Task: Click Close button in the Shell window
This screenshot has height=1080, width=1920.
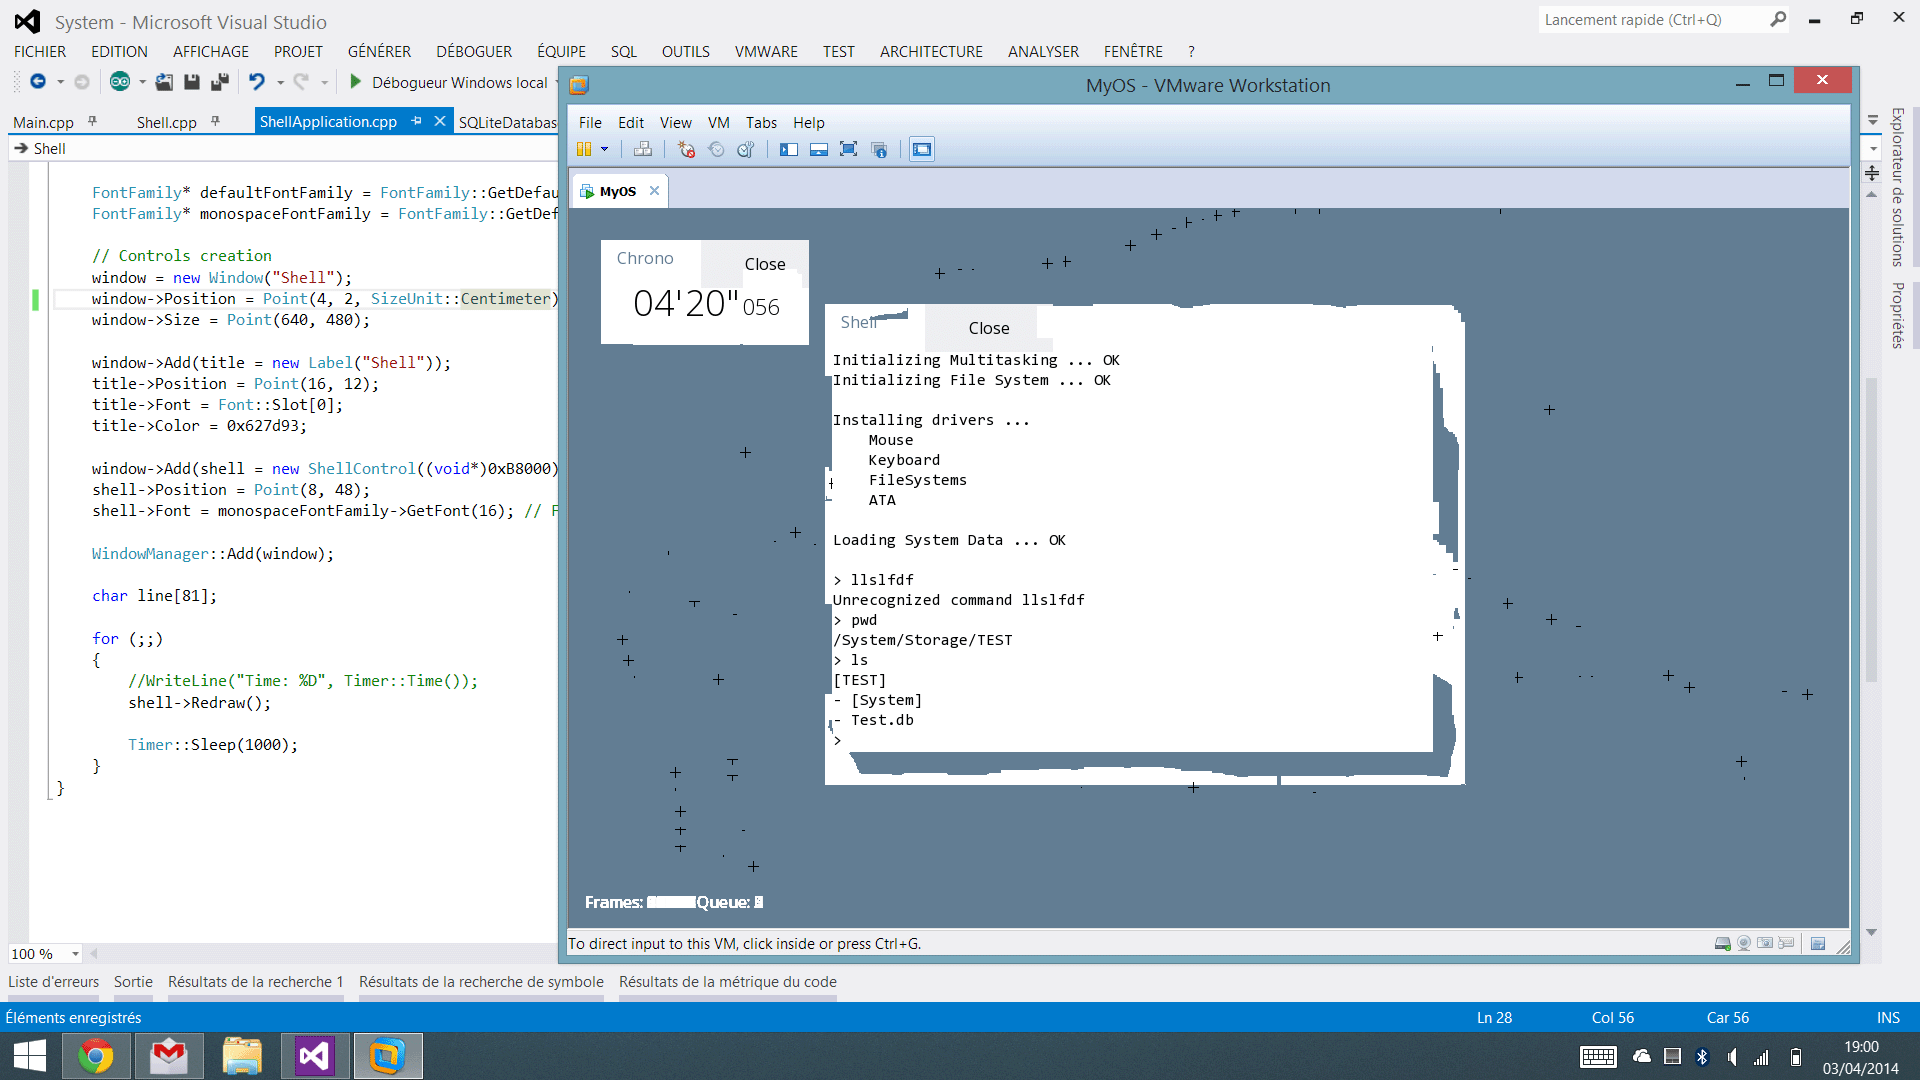Action: pos(989,328)
